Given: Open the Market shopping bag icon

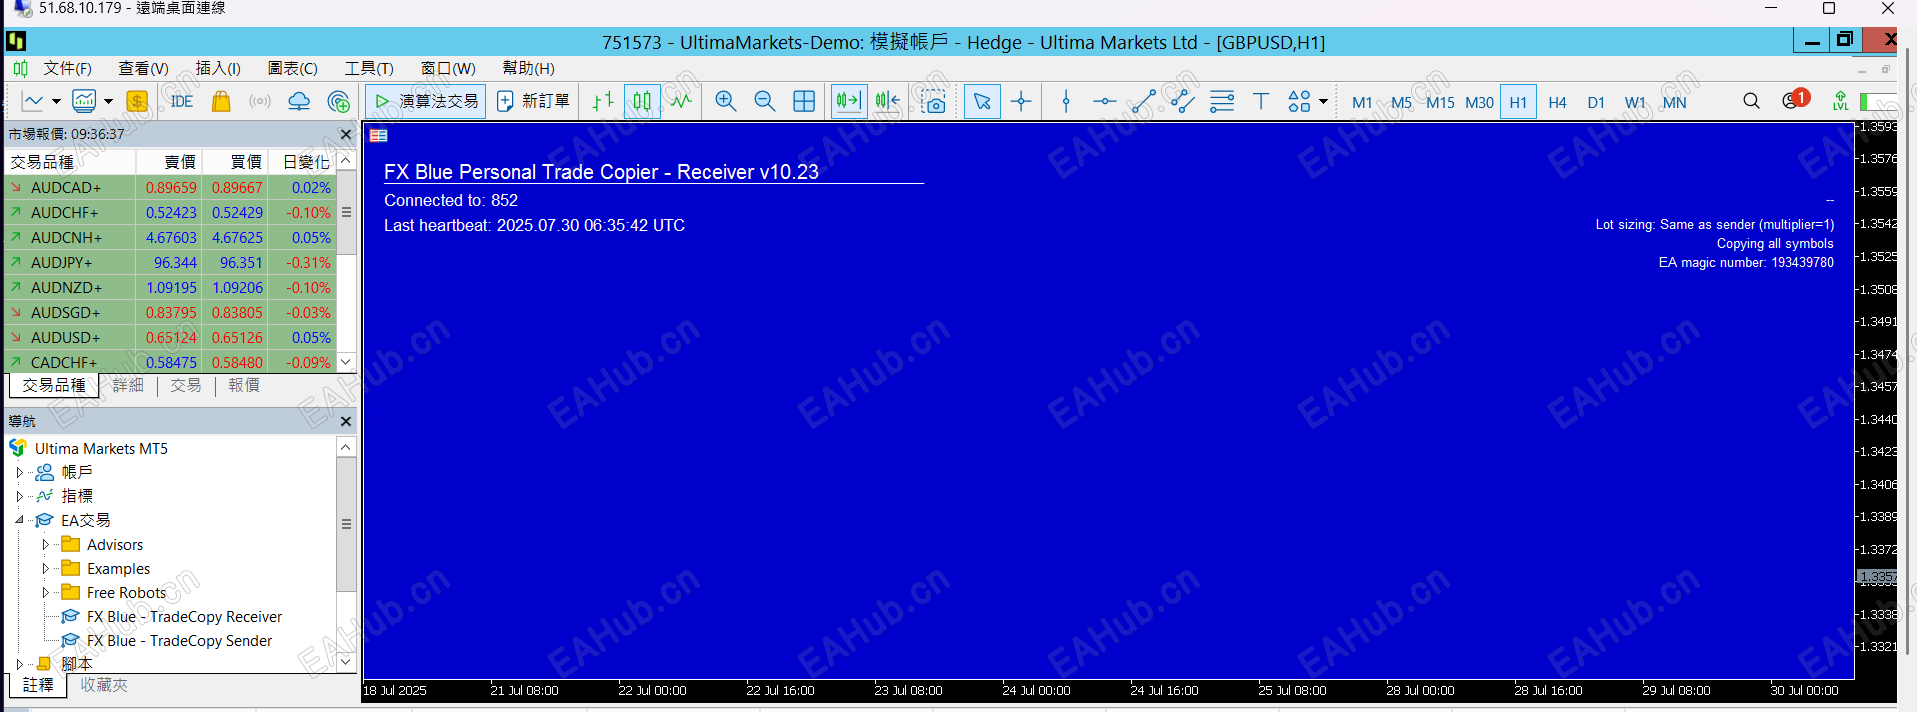Looking at the screenshot, I should click(221, 101).
